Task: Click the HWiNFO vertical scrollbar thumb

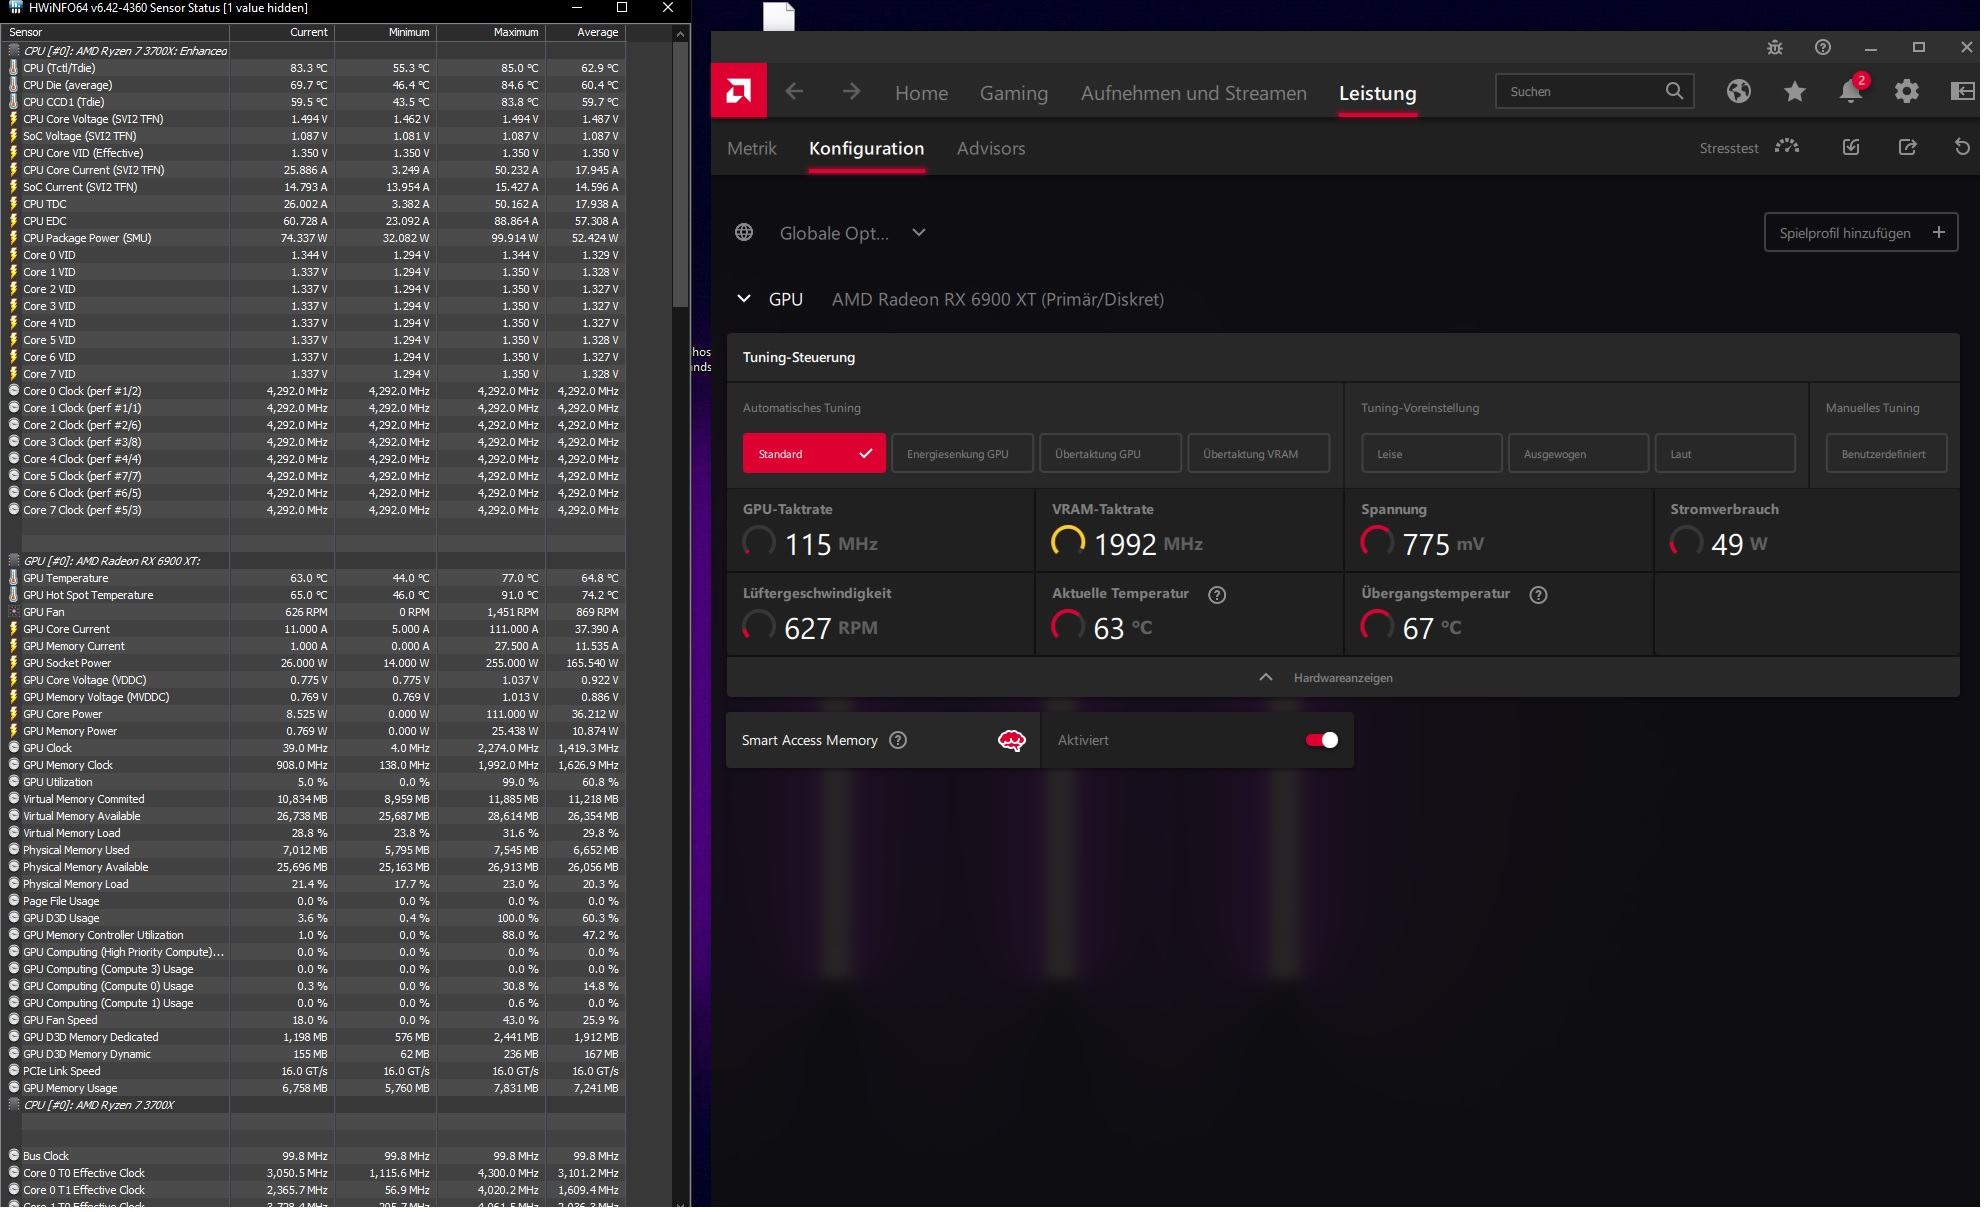Action: (683, 175)
